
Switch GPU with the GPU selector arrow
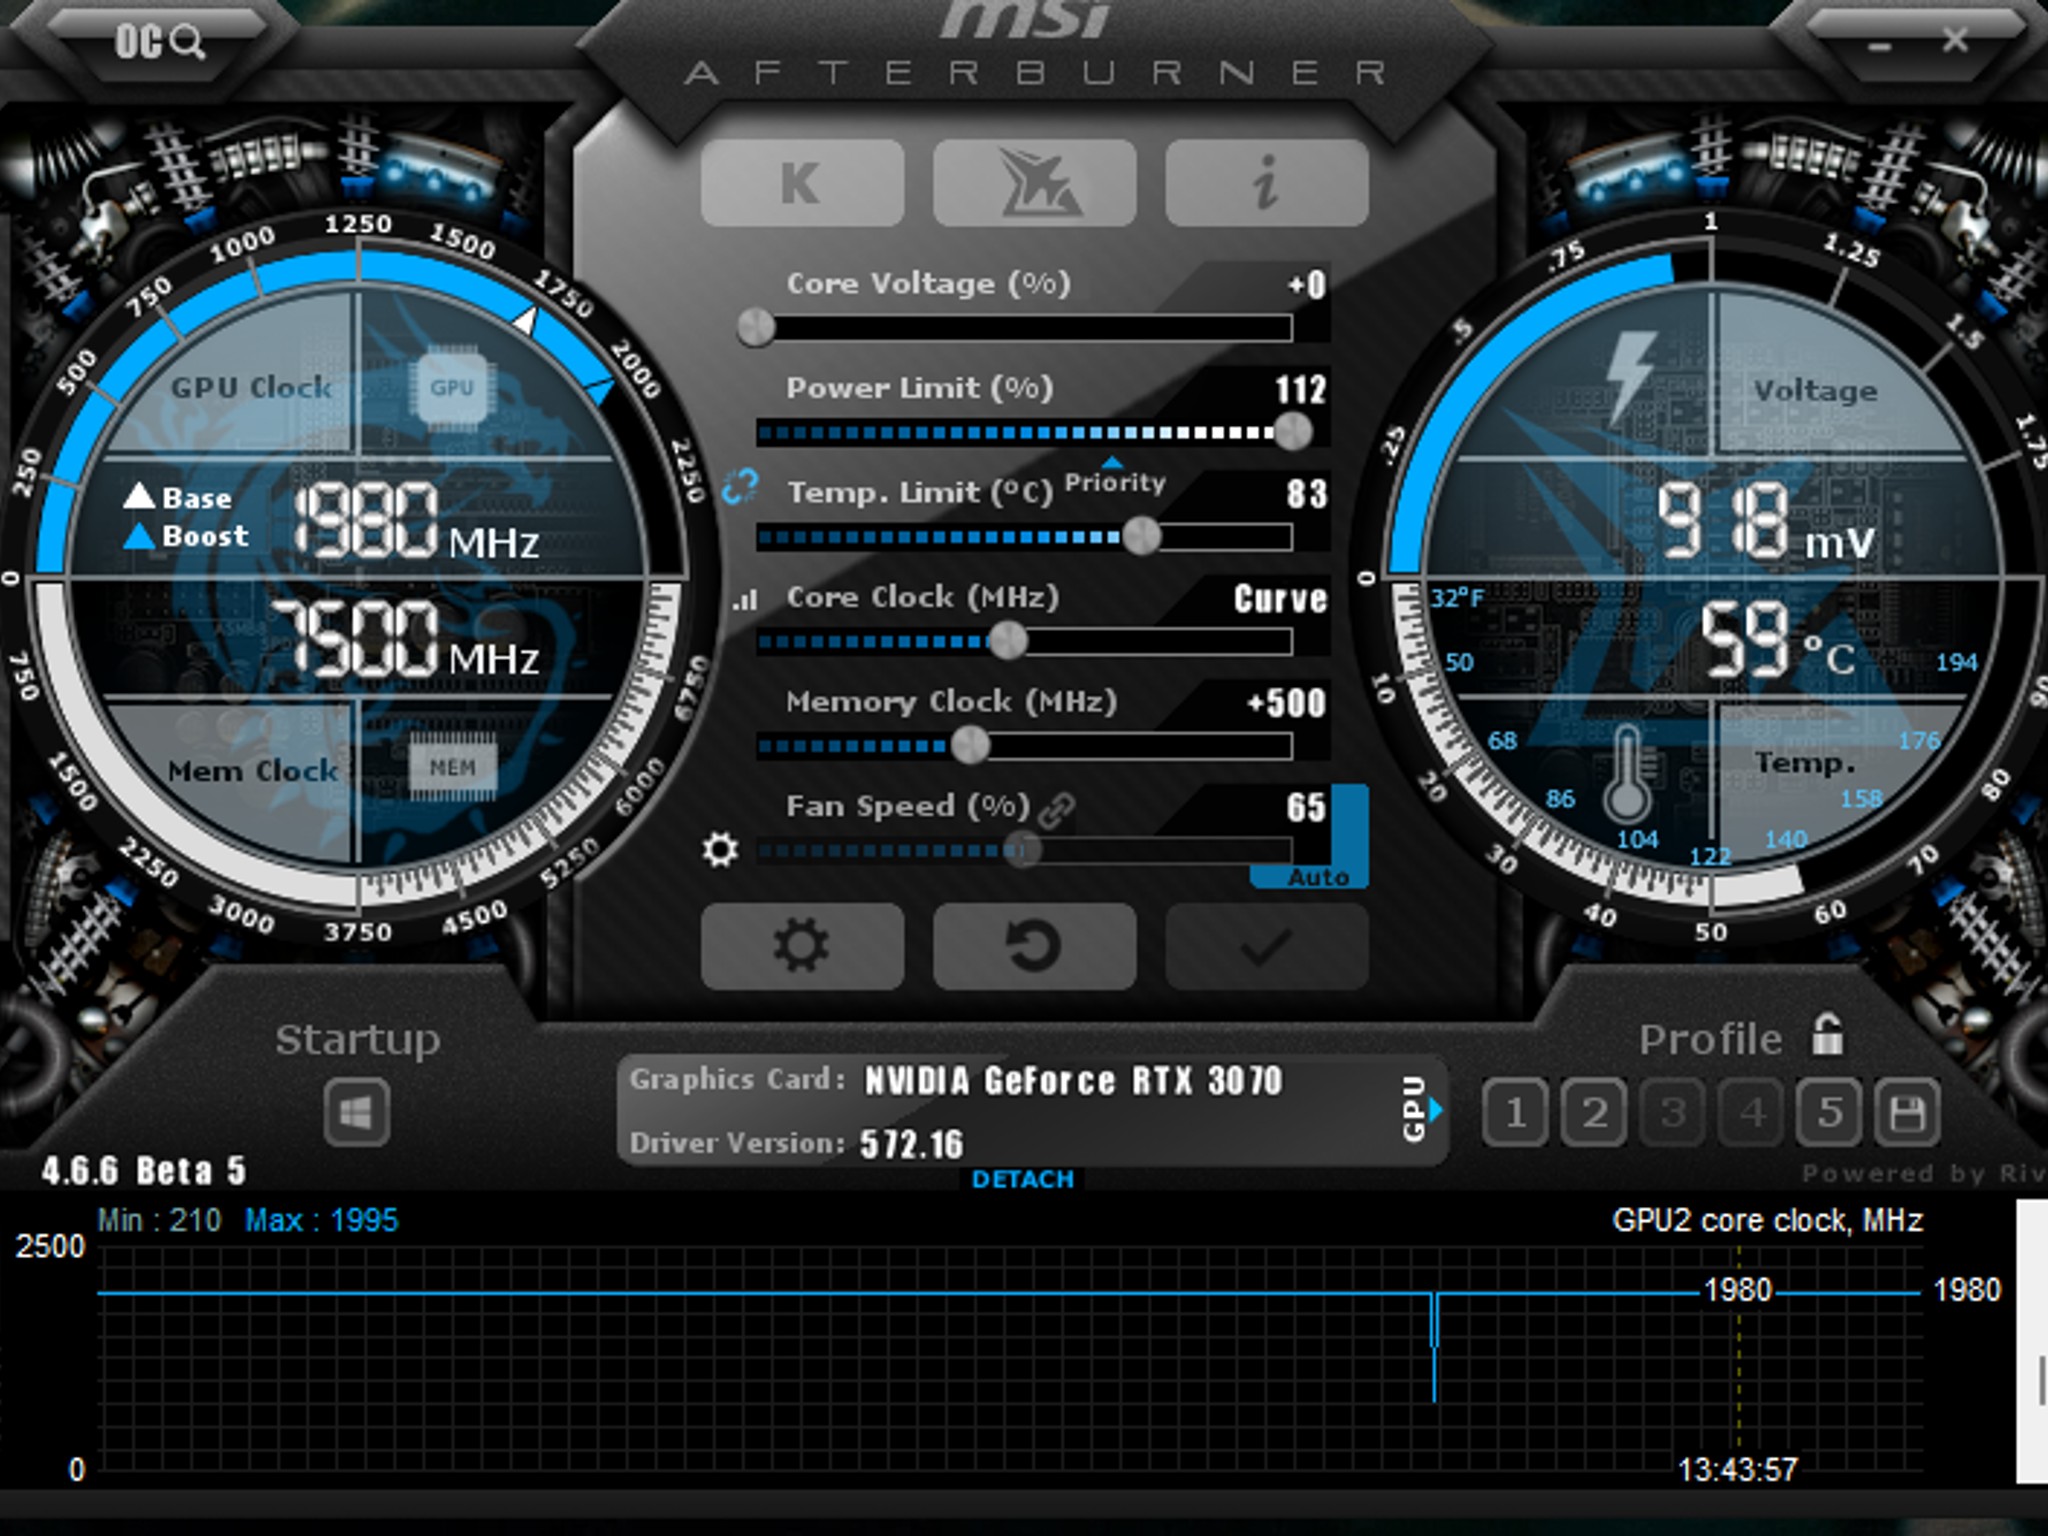[x=1437, y=1109]
